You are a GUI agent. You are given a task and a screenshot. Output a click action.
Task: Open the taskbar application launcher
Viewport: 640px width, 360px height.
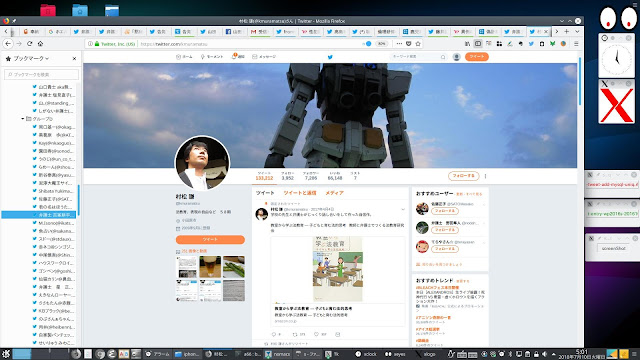coord(6,354)
